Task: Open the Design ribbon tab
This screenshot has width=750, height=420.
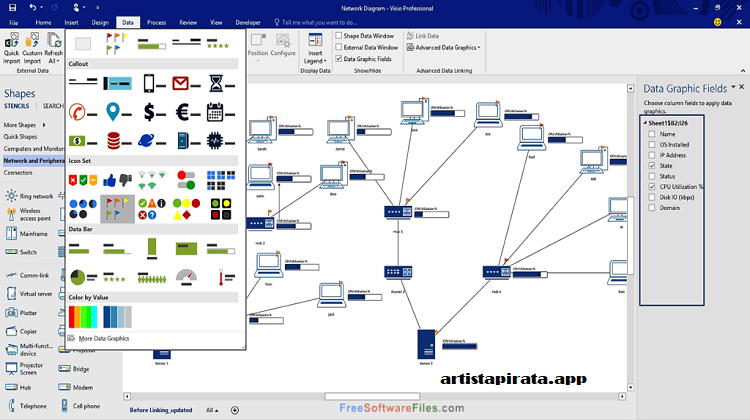Action: (100, 22)
